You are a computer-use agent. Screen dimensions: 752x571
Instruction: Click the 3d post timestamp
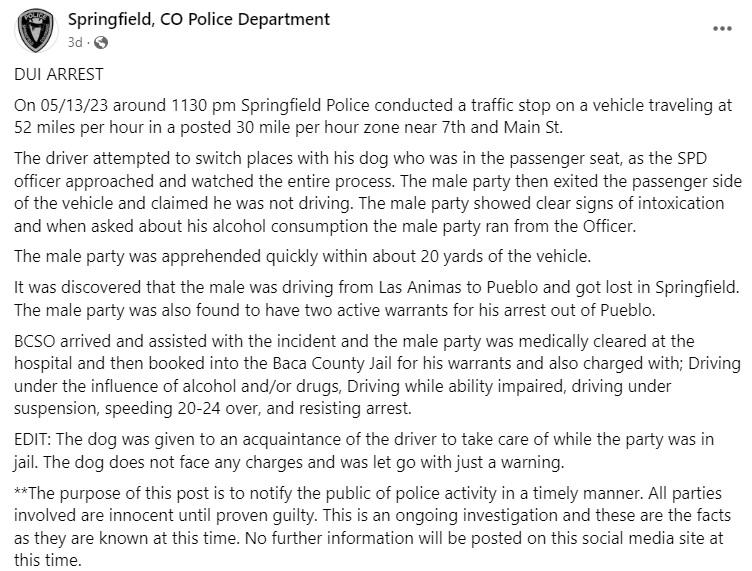coord(74,43)
